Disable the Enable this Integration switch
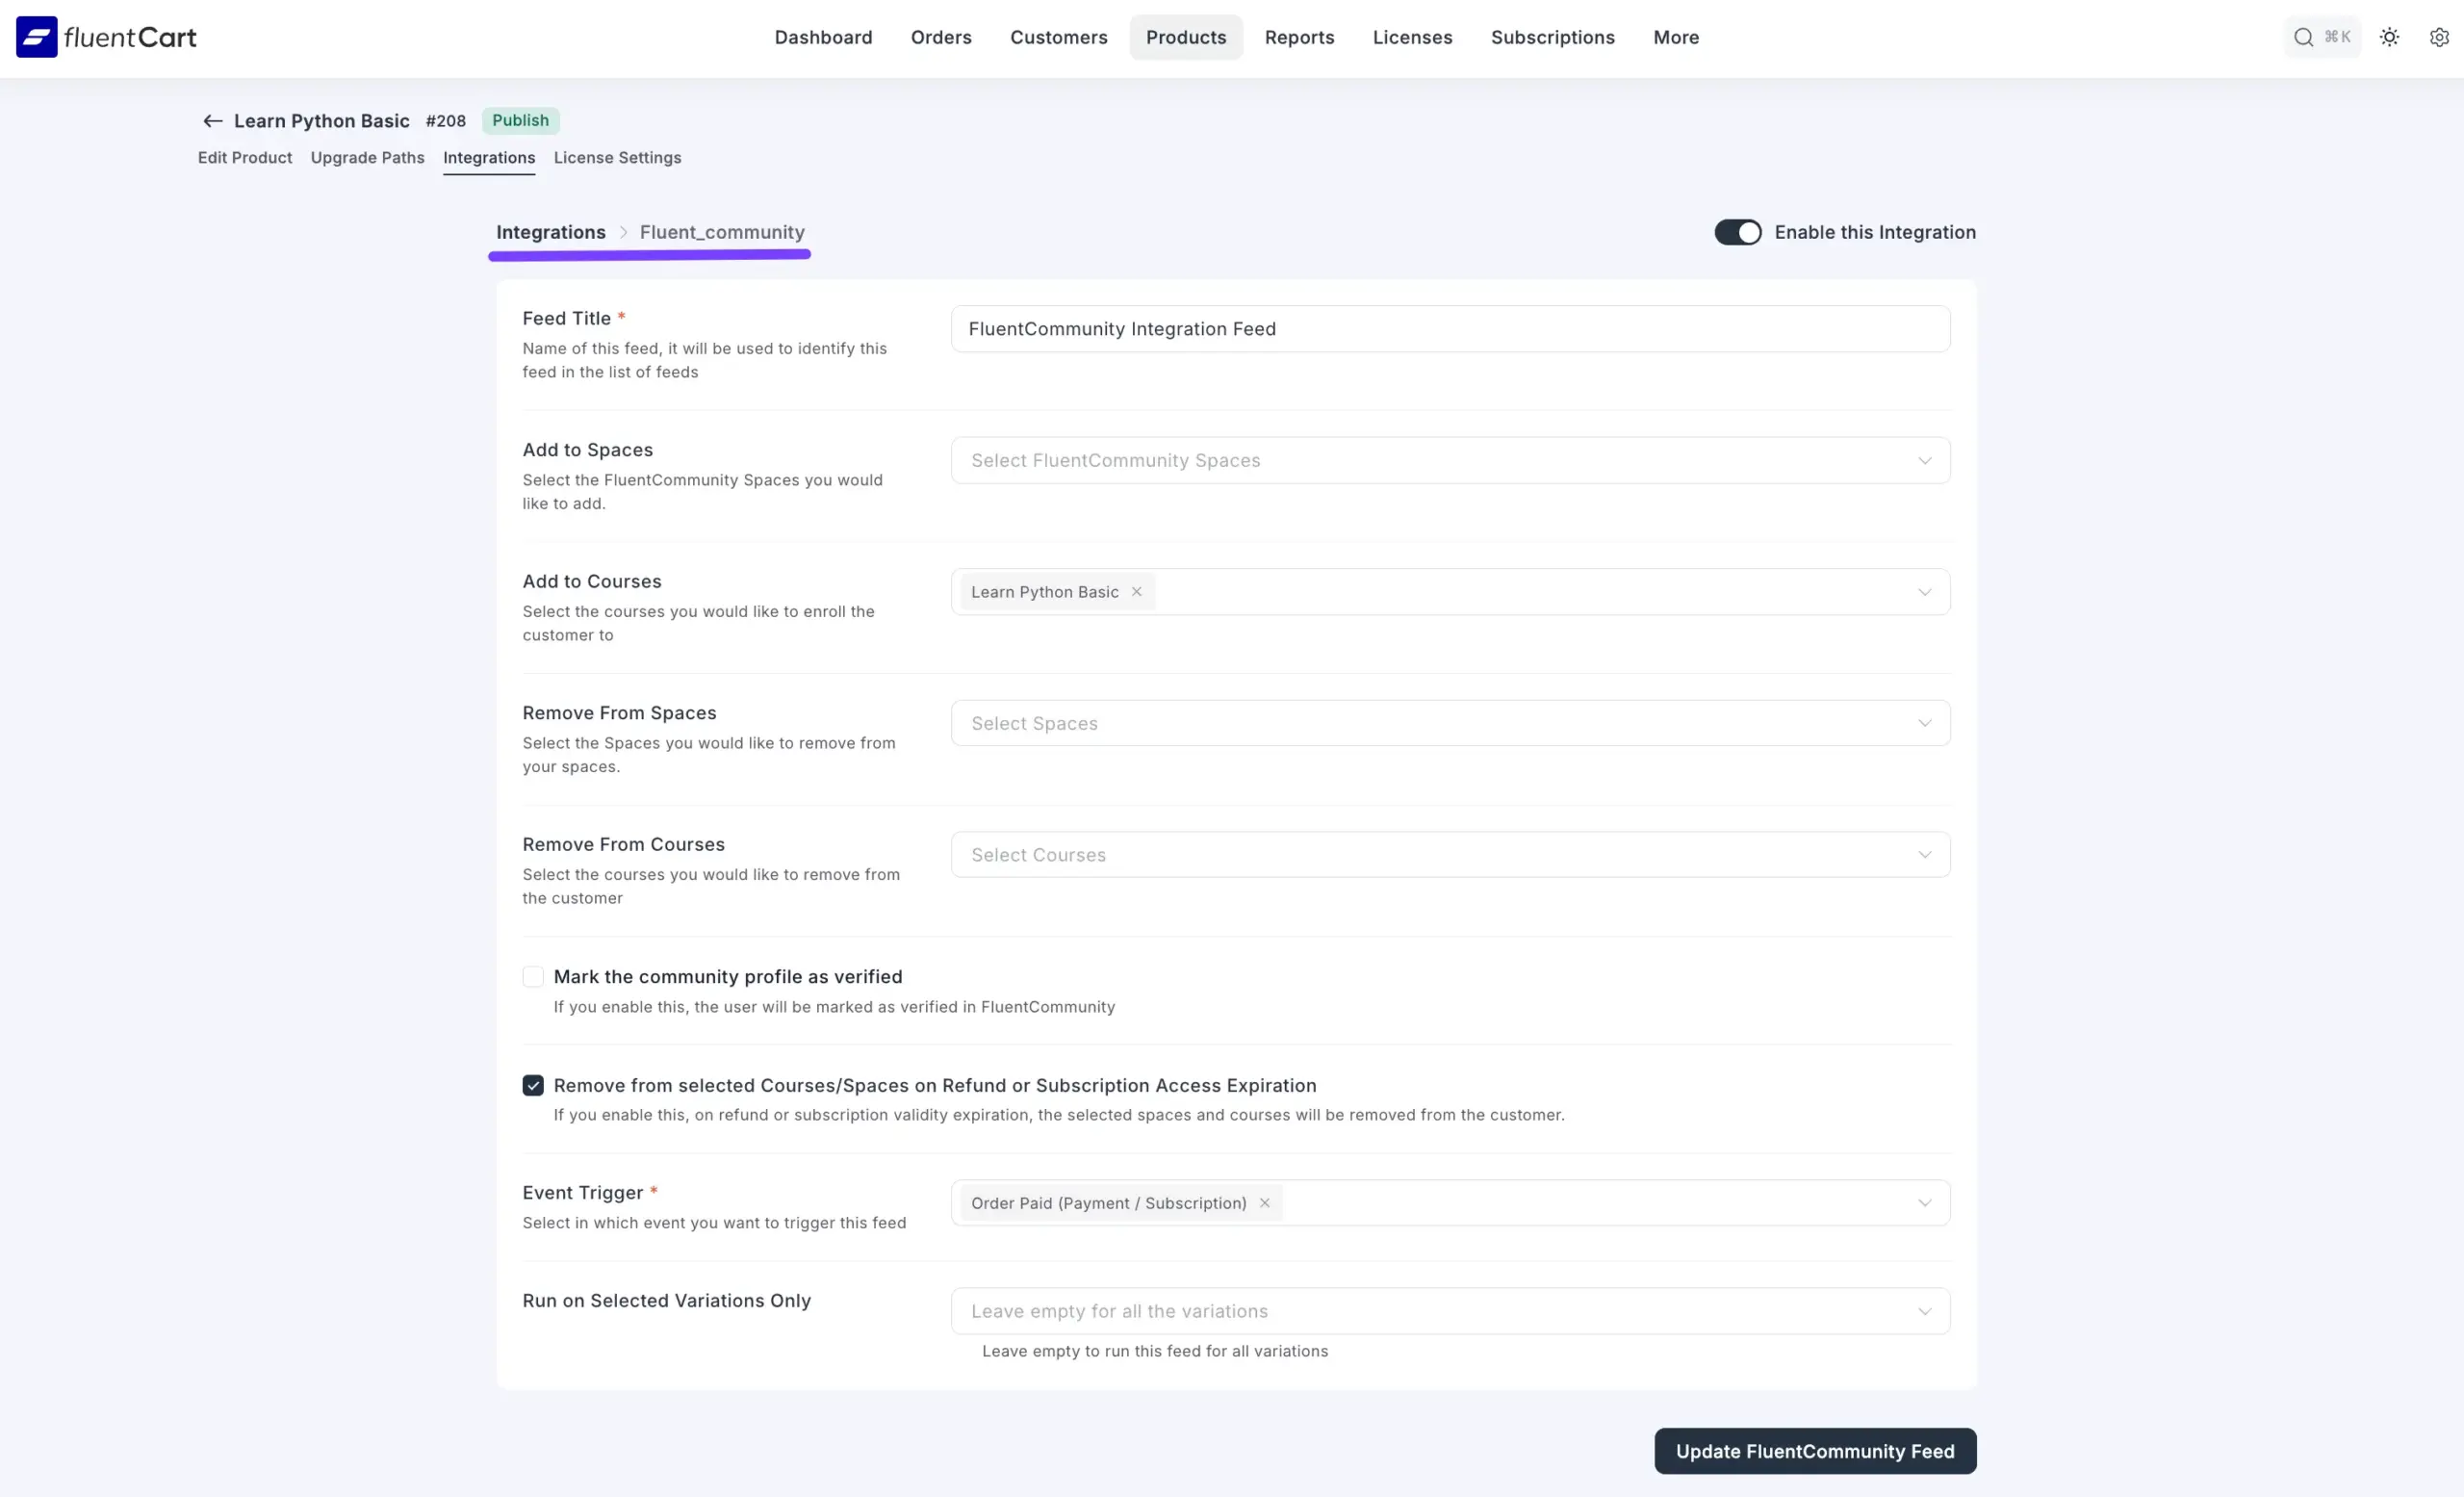The image size is (2464, 1497). [1737, 232]
